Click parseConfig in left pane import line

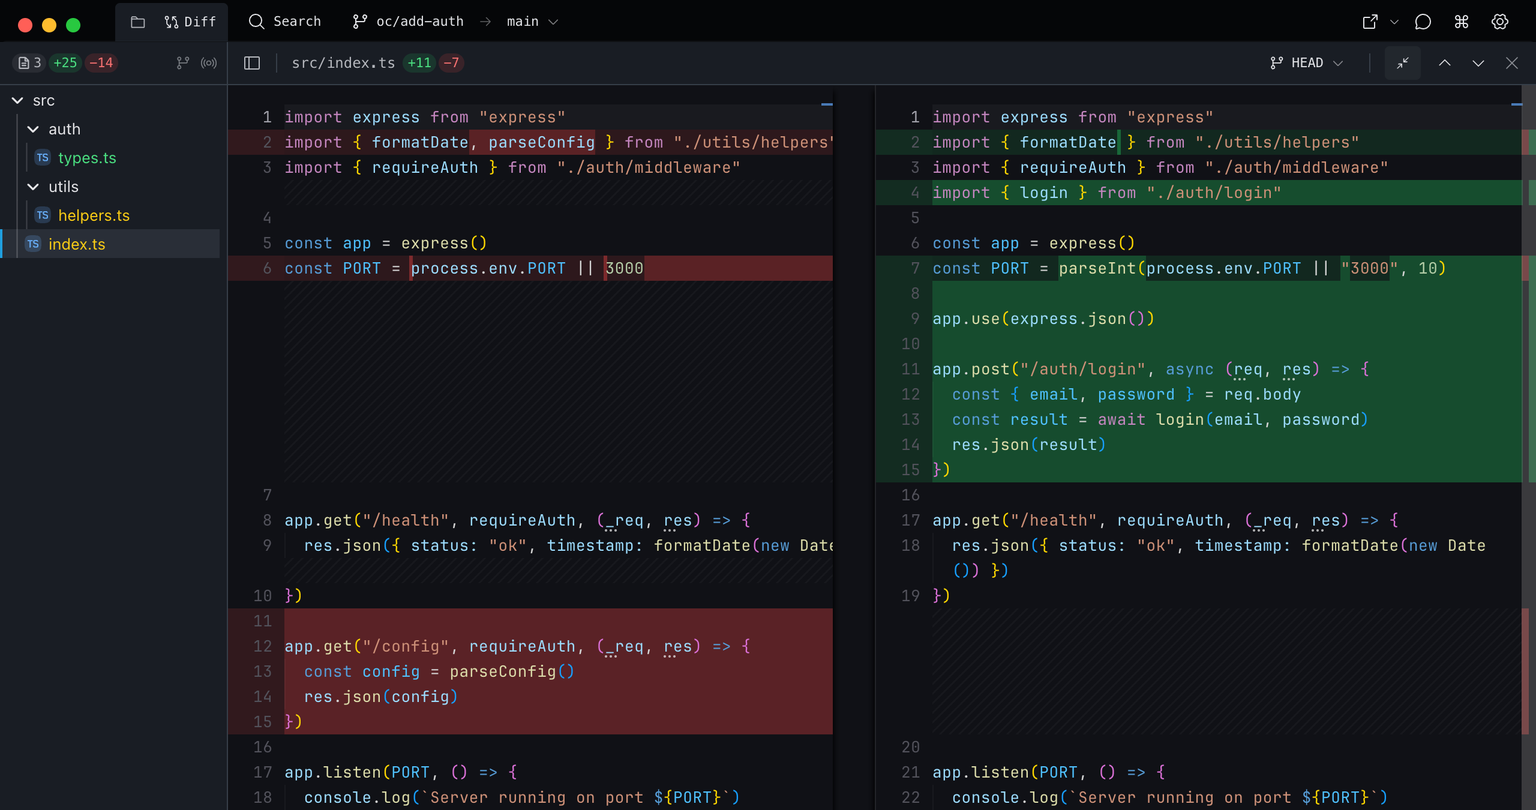pos(542,142)
